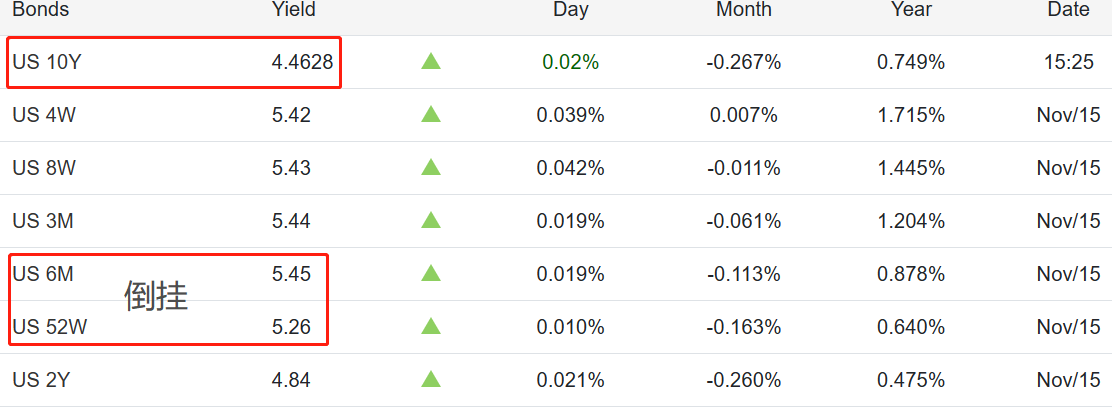
Task: Click the Day column header
Action: (570, 10)
